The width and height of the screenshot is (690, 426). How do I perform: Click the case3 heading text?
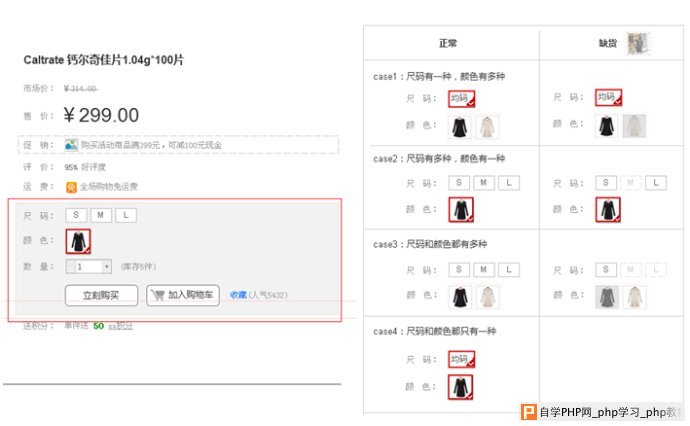tap(430, 244)
